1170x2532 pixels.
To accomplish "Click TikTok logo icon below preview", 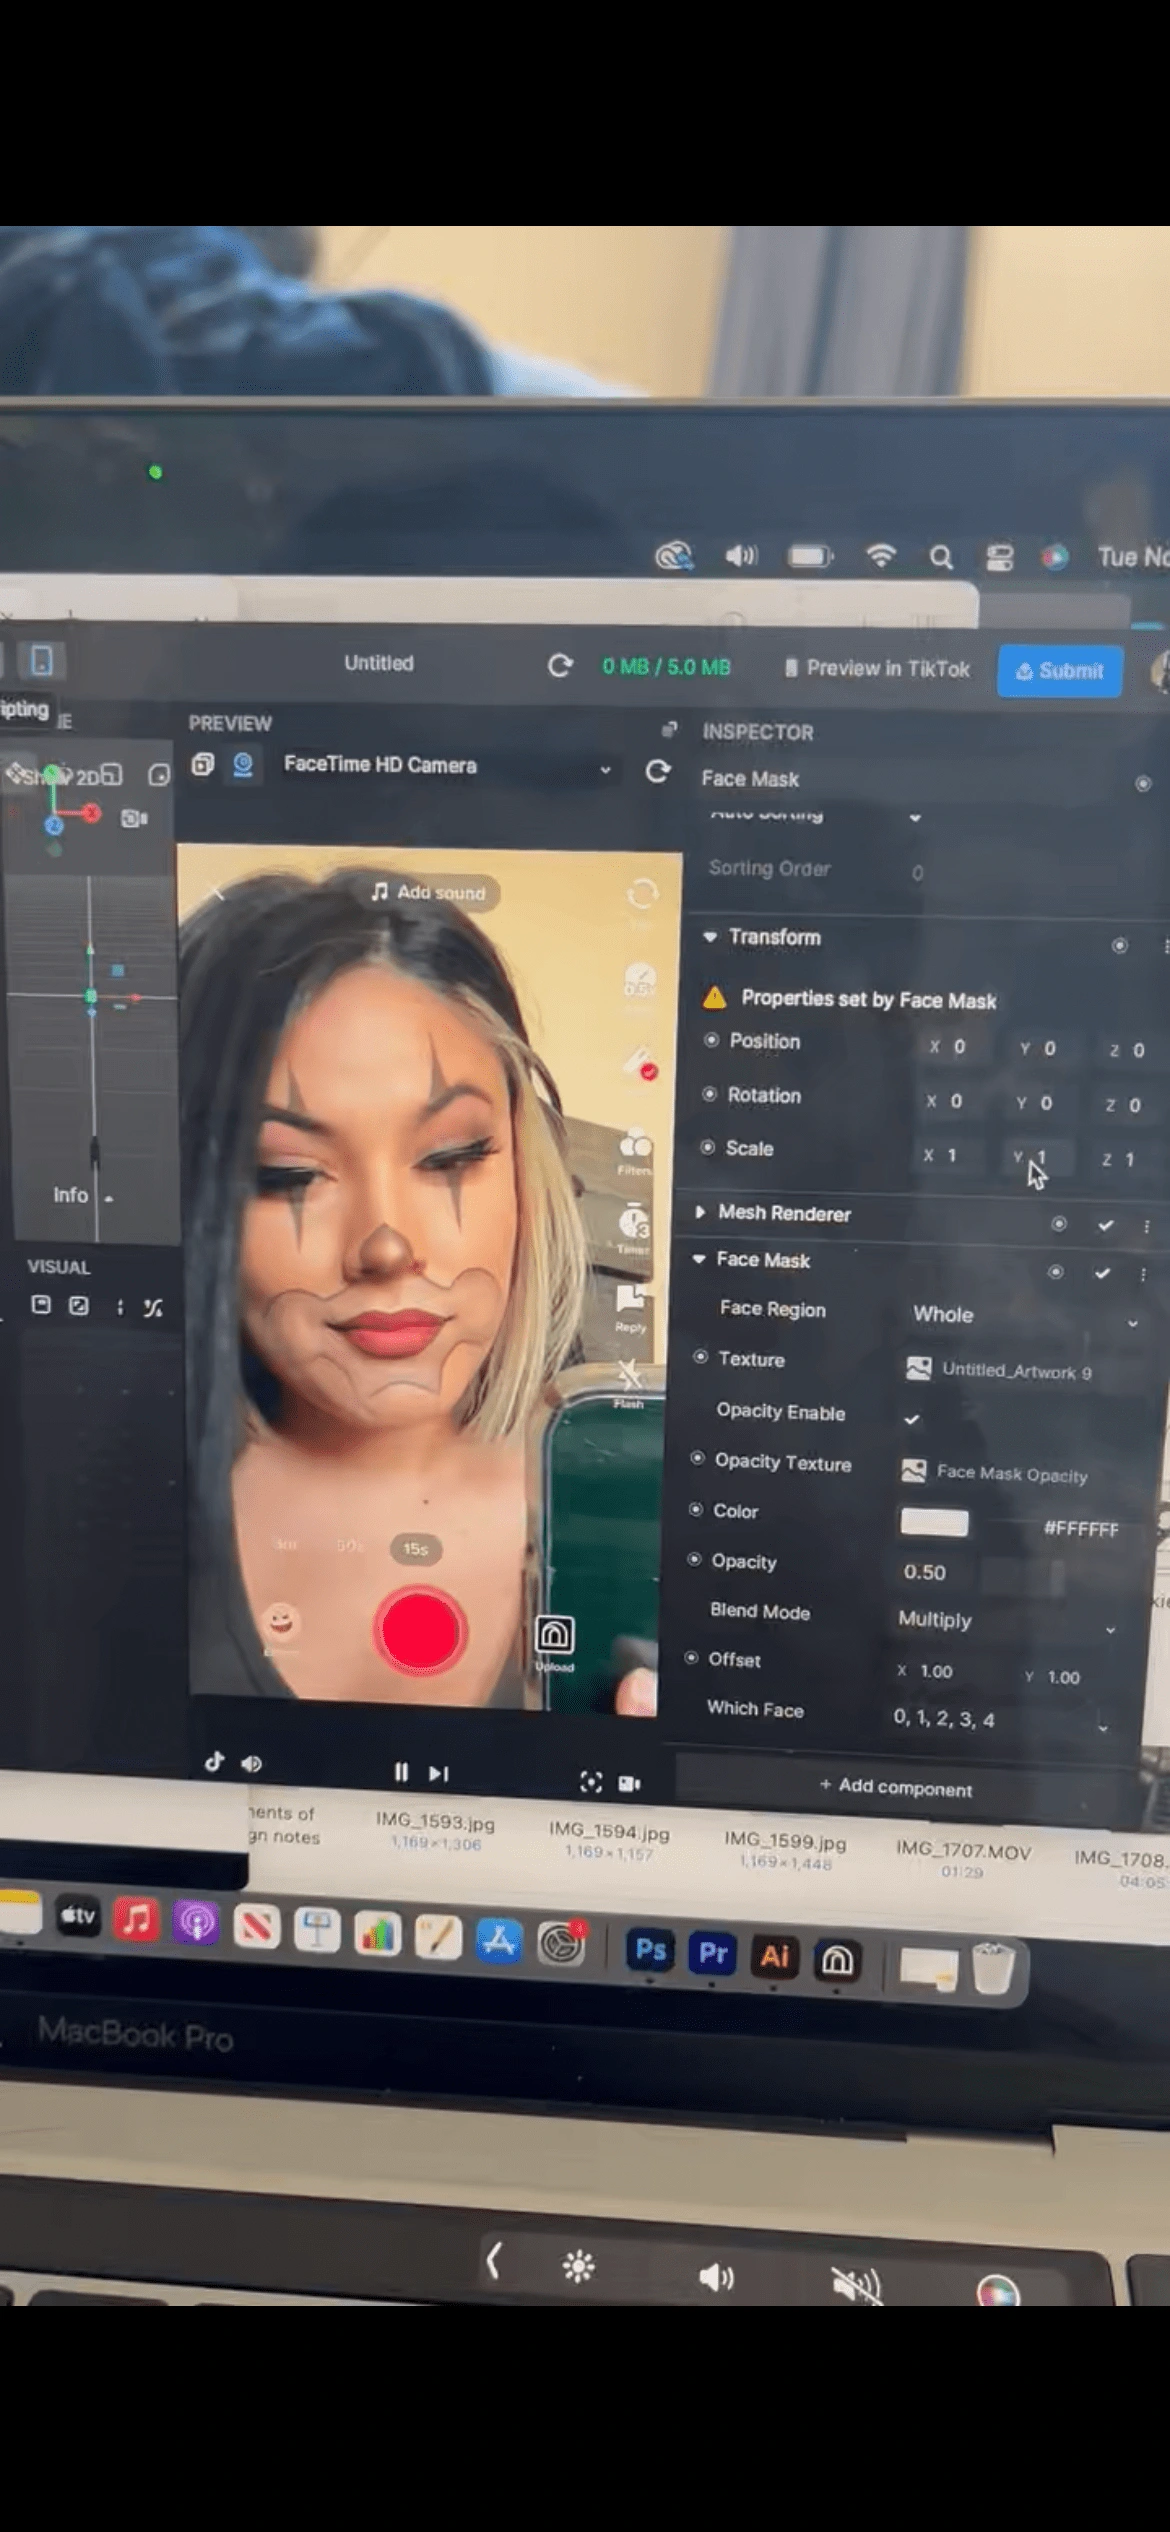I will pyautogui.click(x=214, y=1762).
